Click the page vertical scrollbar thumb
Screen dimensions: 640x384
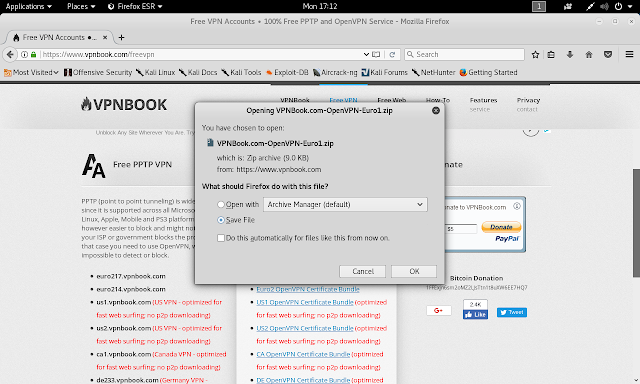[636, 223]
